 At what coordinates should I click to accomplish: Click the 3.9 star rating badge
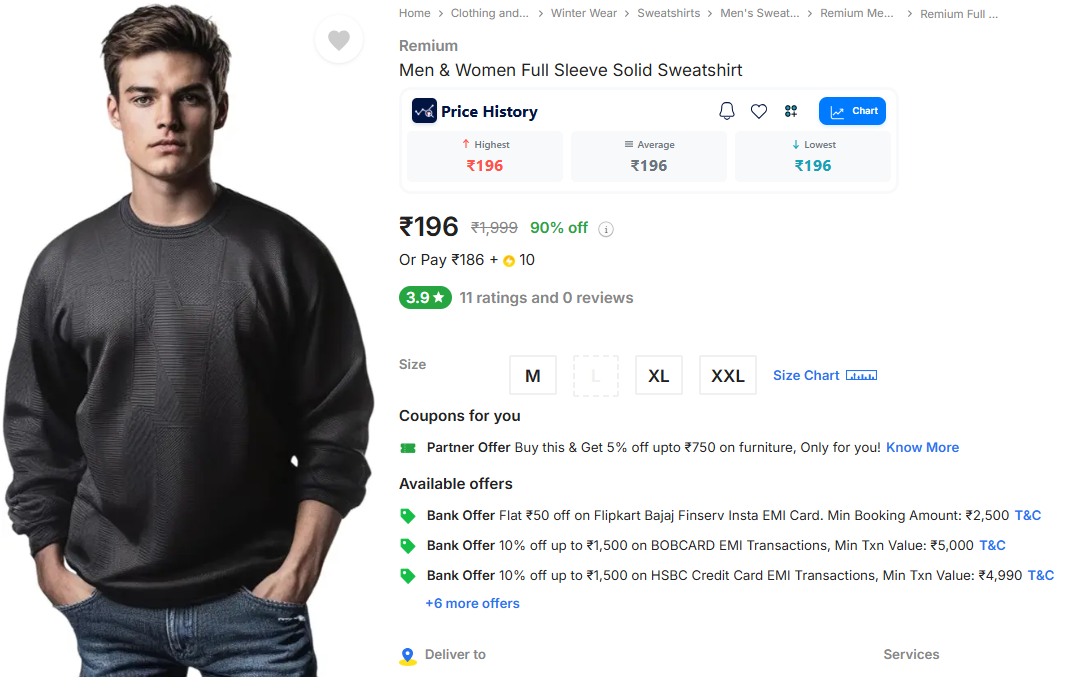[425, 297]
